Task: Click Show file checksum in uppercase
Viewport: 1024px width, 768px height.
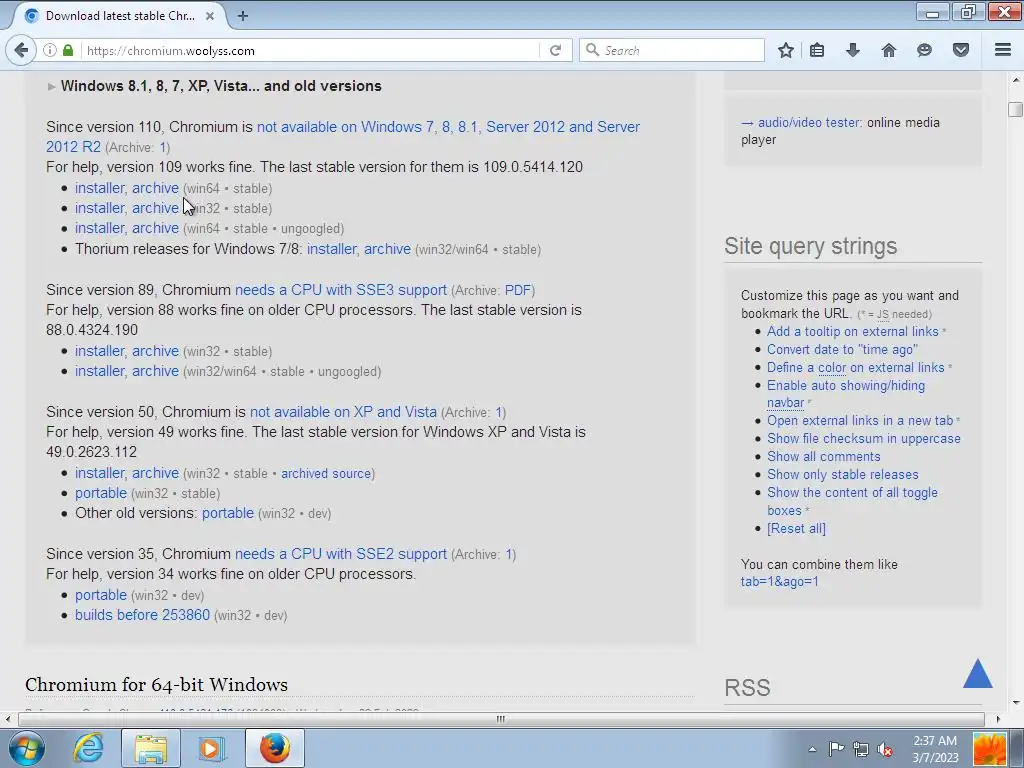Action: (863, 439)
